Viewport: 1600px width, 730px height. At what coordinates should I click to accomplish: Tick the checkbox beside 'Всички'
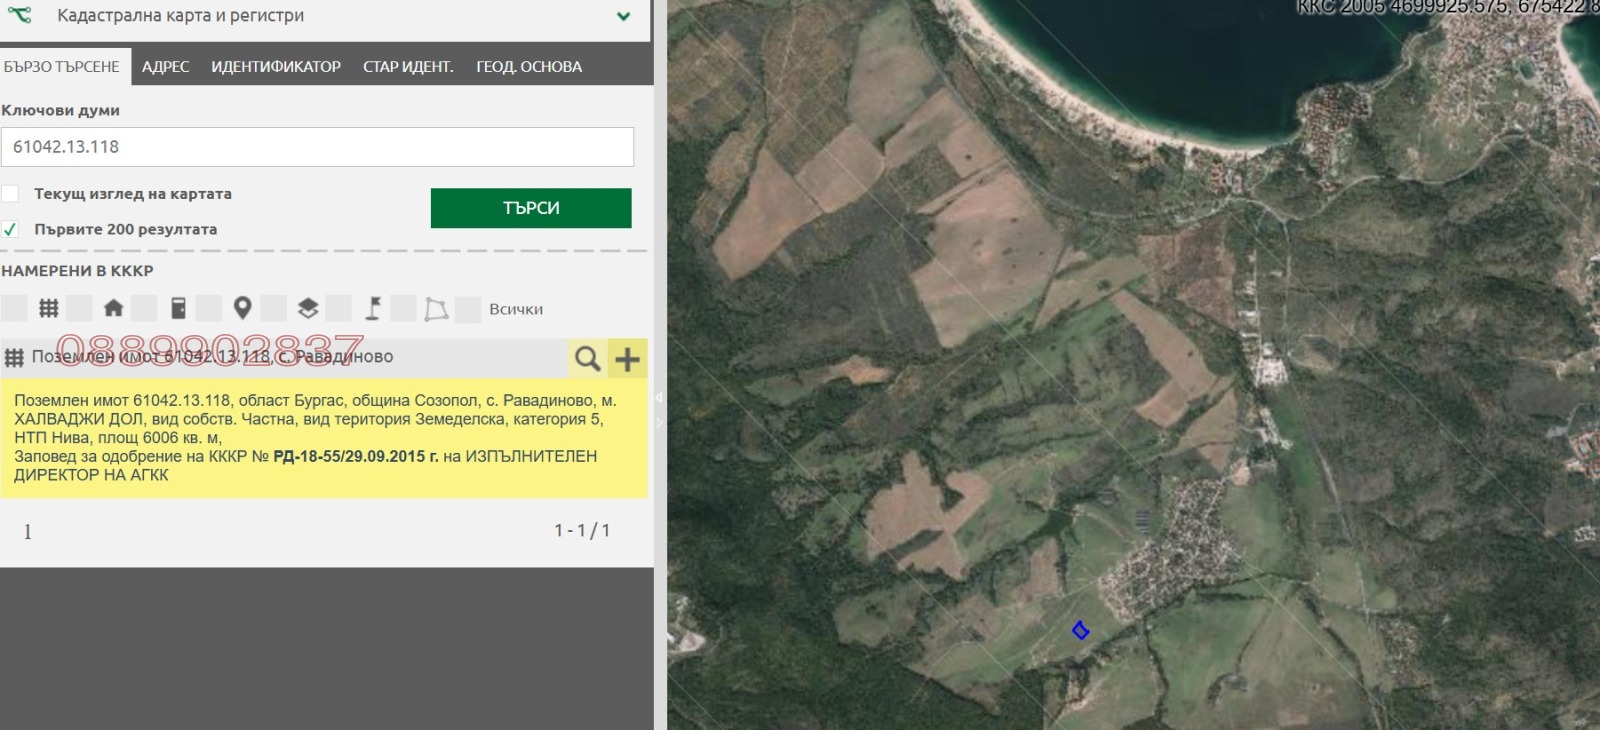click(468, 309)
